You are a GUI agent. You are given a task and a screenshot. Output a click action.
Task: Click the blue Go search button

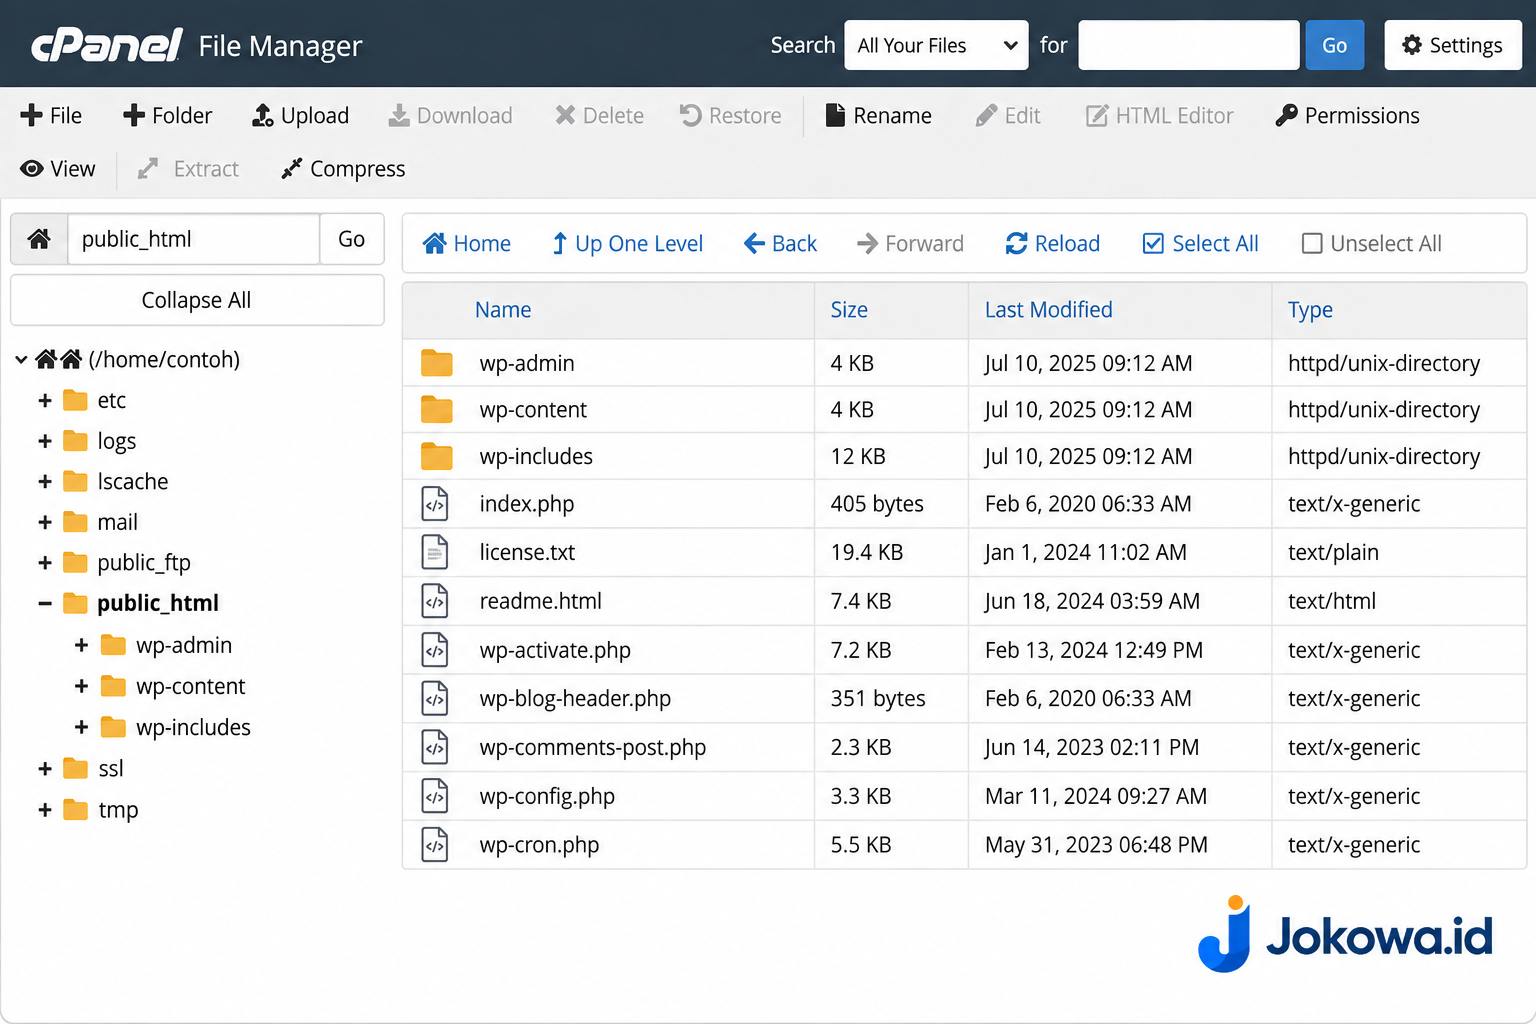click(1334, 45)
